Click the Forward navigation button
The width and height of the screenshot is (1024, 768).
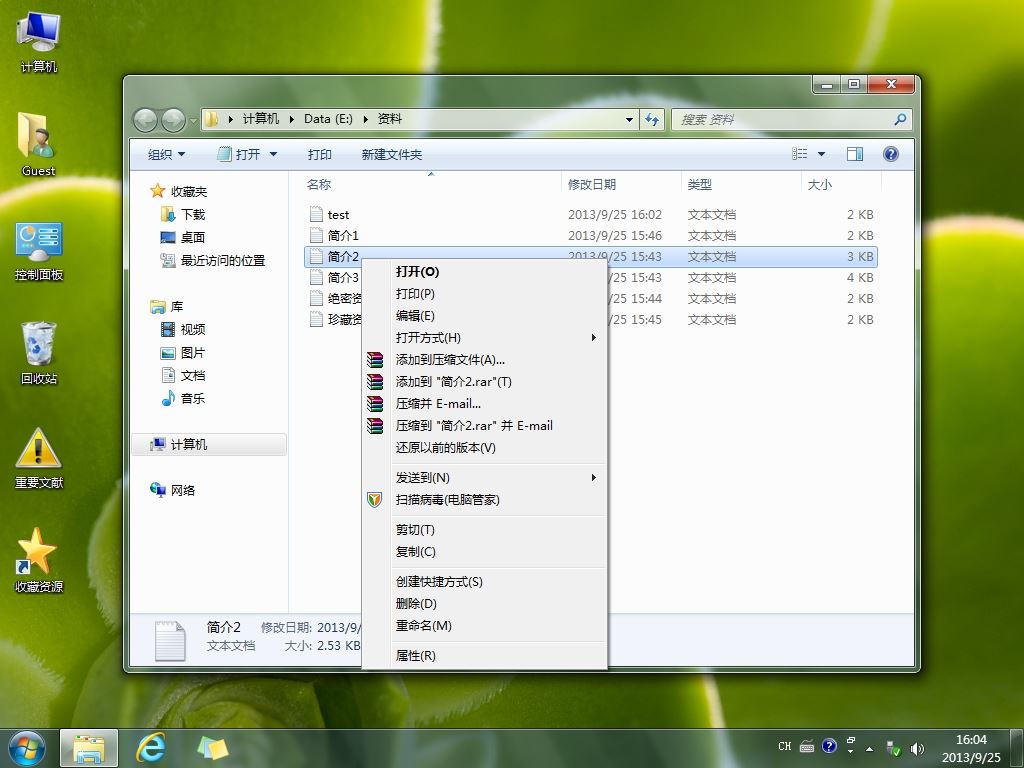173,120
